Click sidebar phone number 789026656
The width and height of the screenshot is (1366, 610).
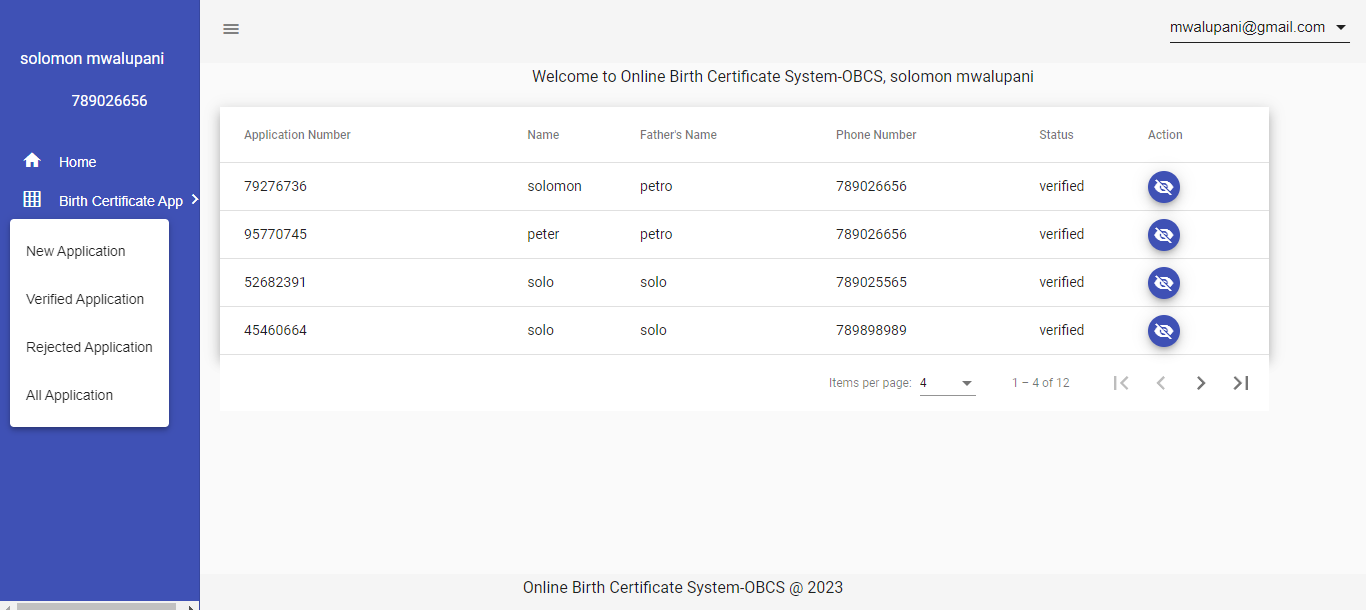click(109, 101)
